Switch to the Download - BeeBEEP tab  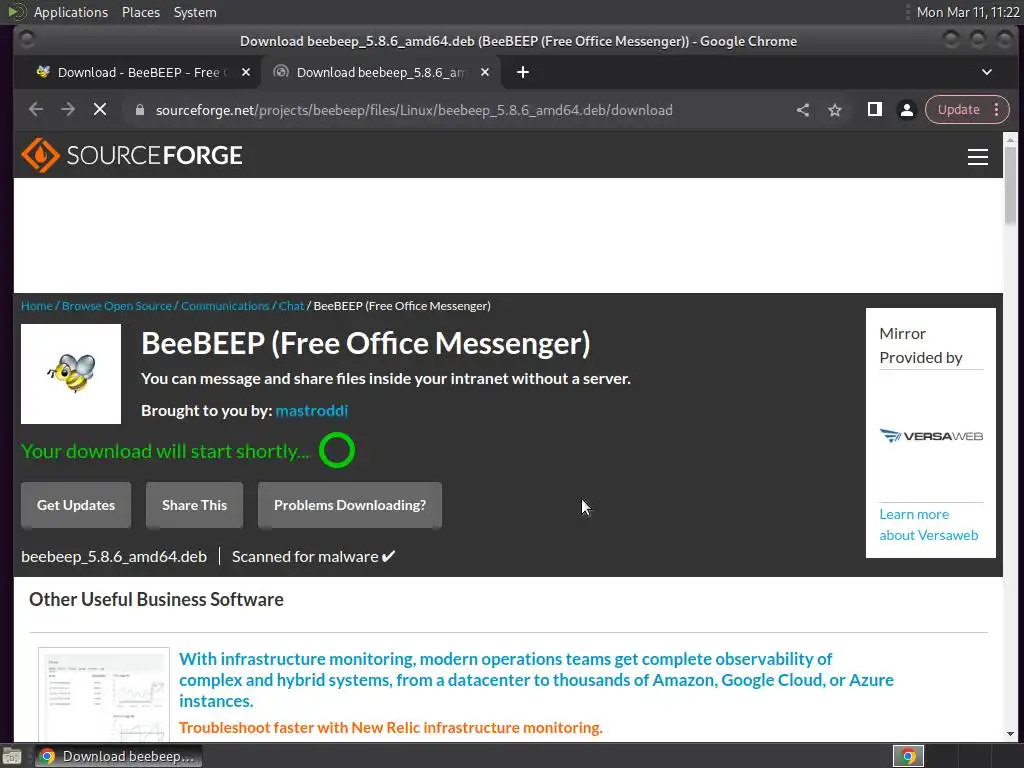139,72
